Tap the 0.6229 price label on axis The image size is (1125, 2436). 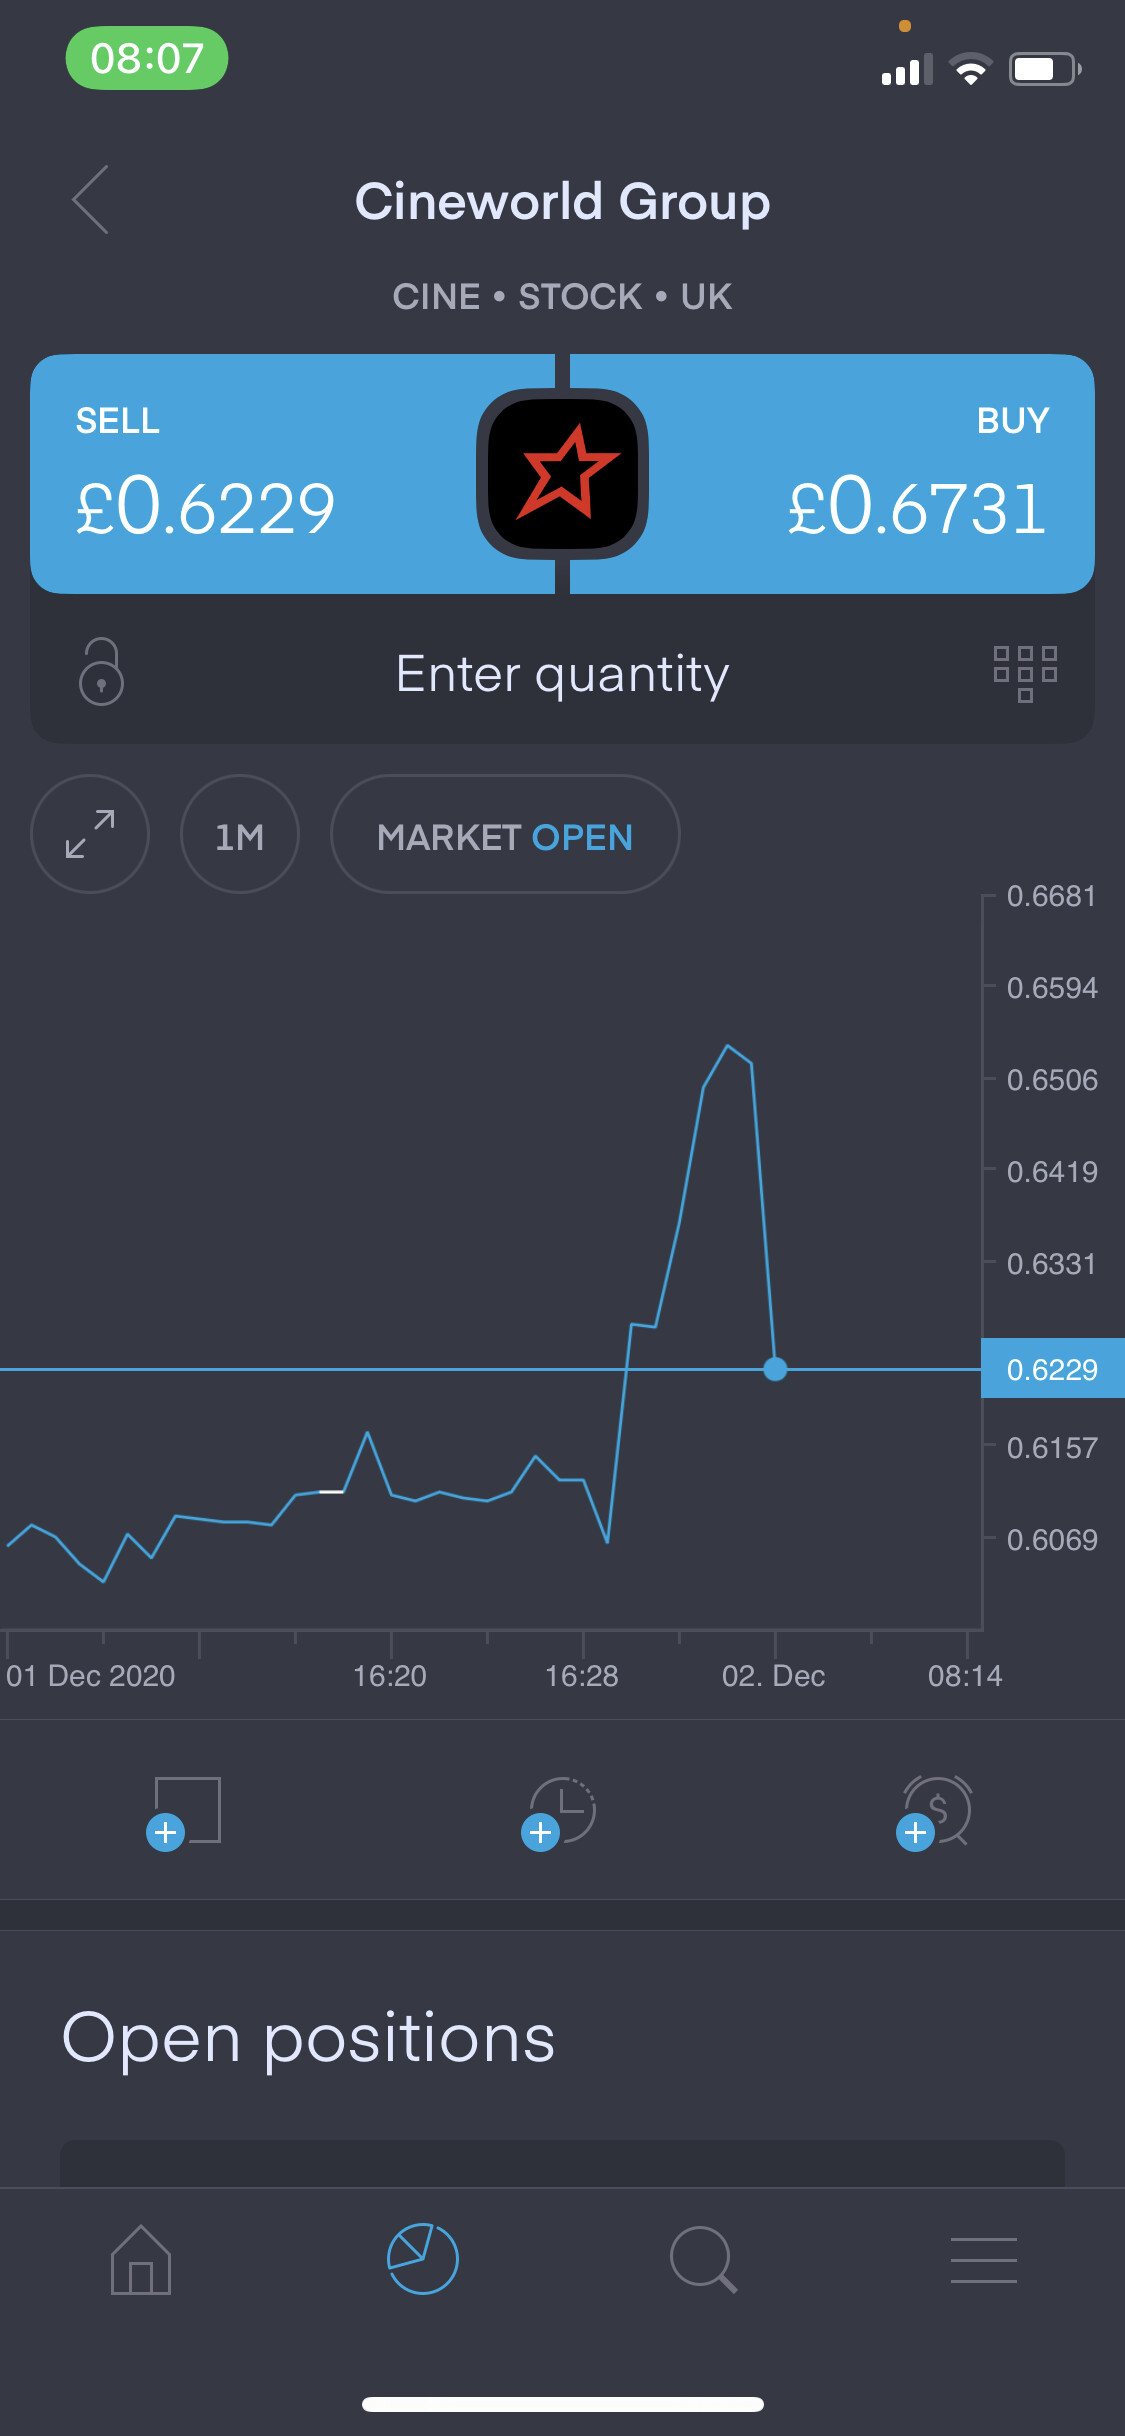[x=1052, y=1369]
